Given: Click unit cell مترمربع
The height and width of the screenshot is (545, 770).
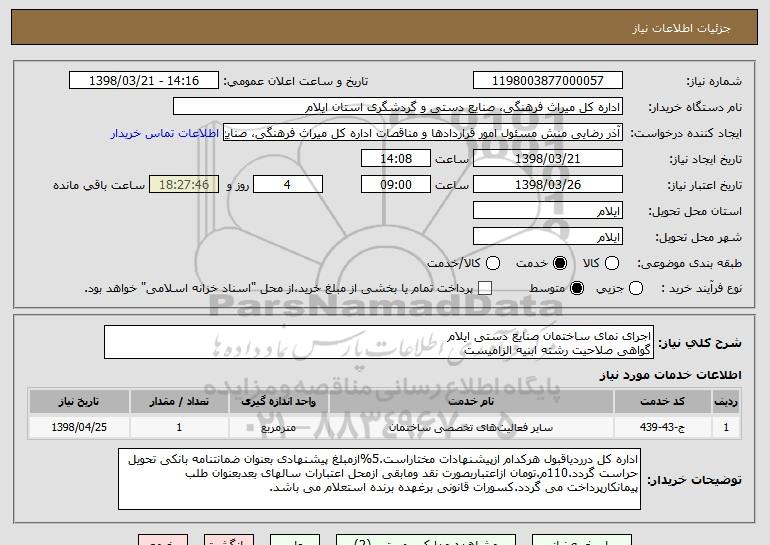Looking at the screenshot, I should (x=278, y=427).
